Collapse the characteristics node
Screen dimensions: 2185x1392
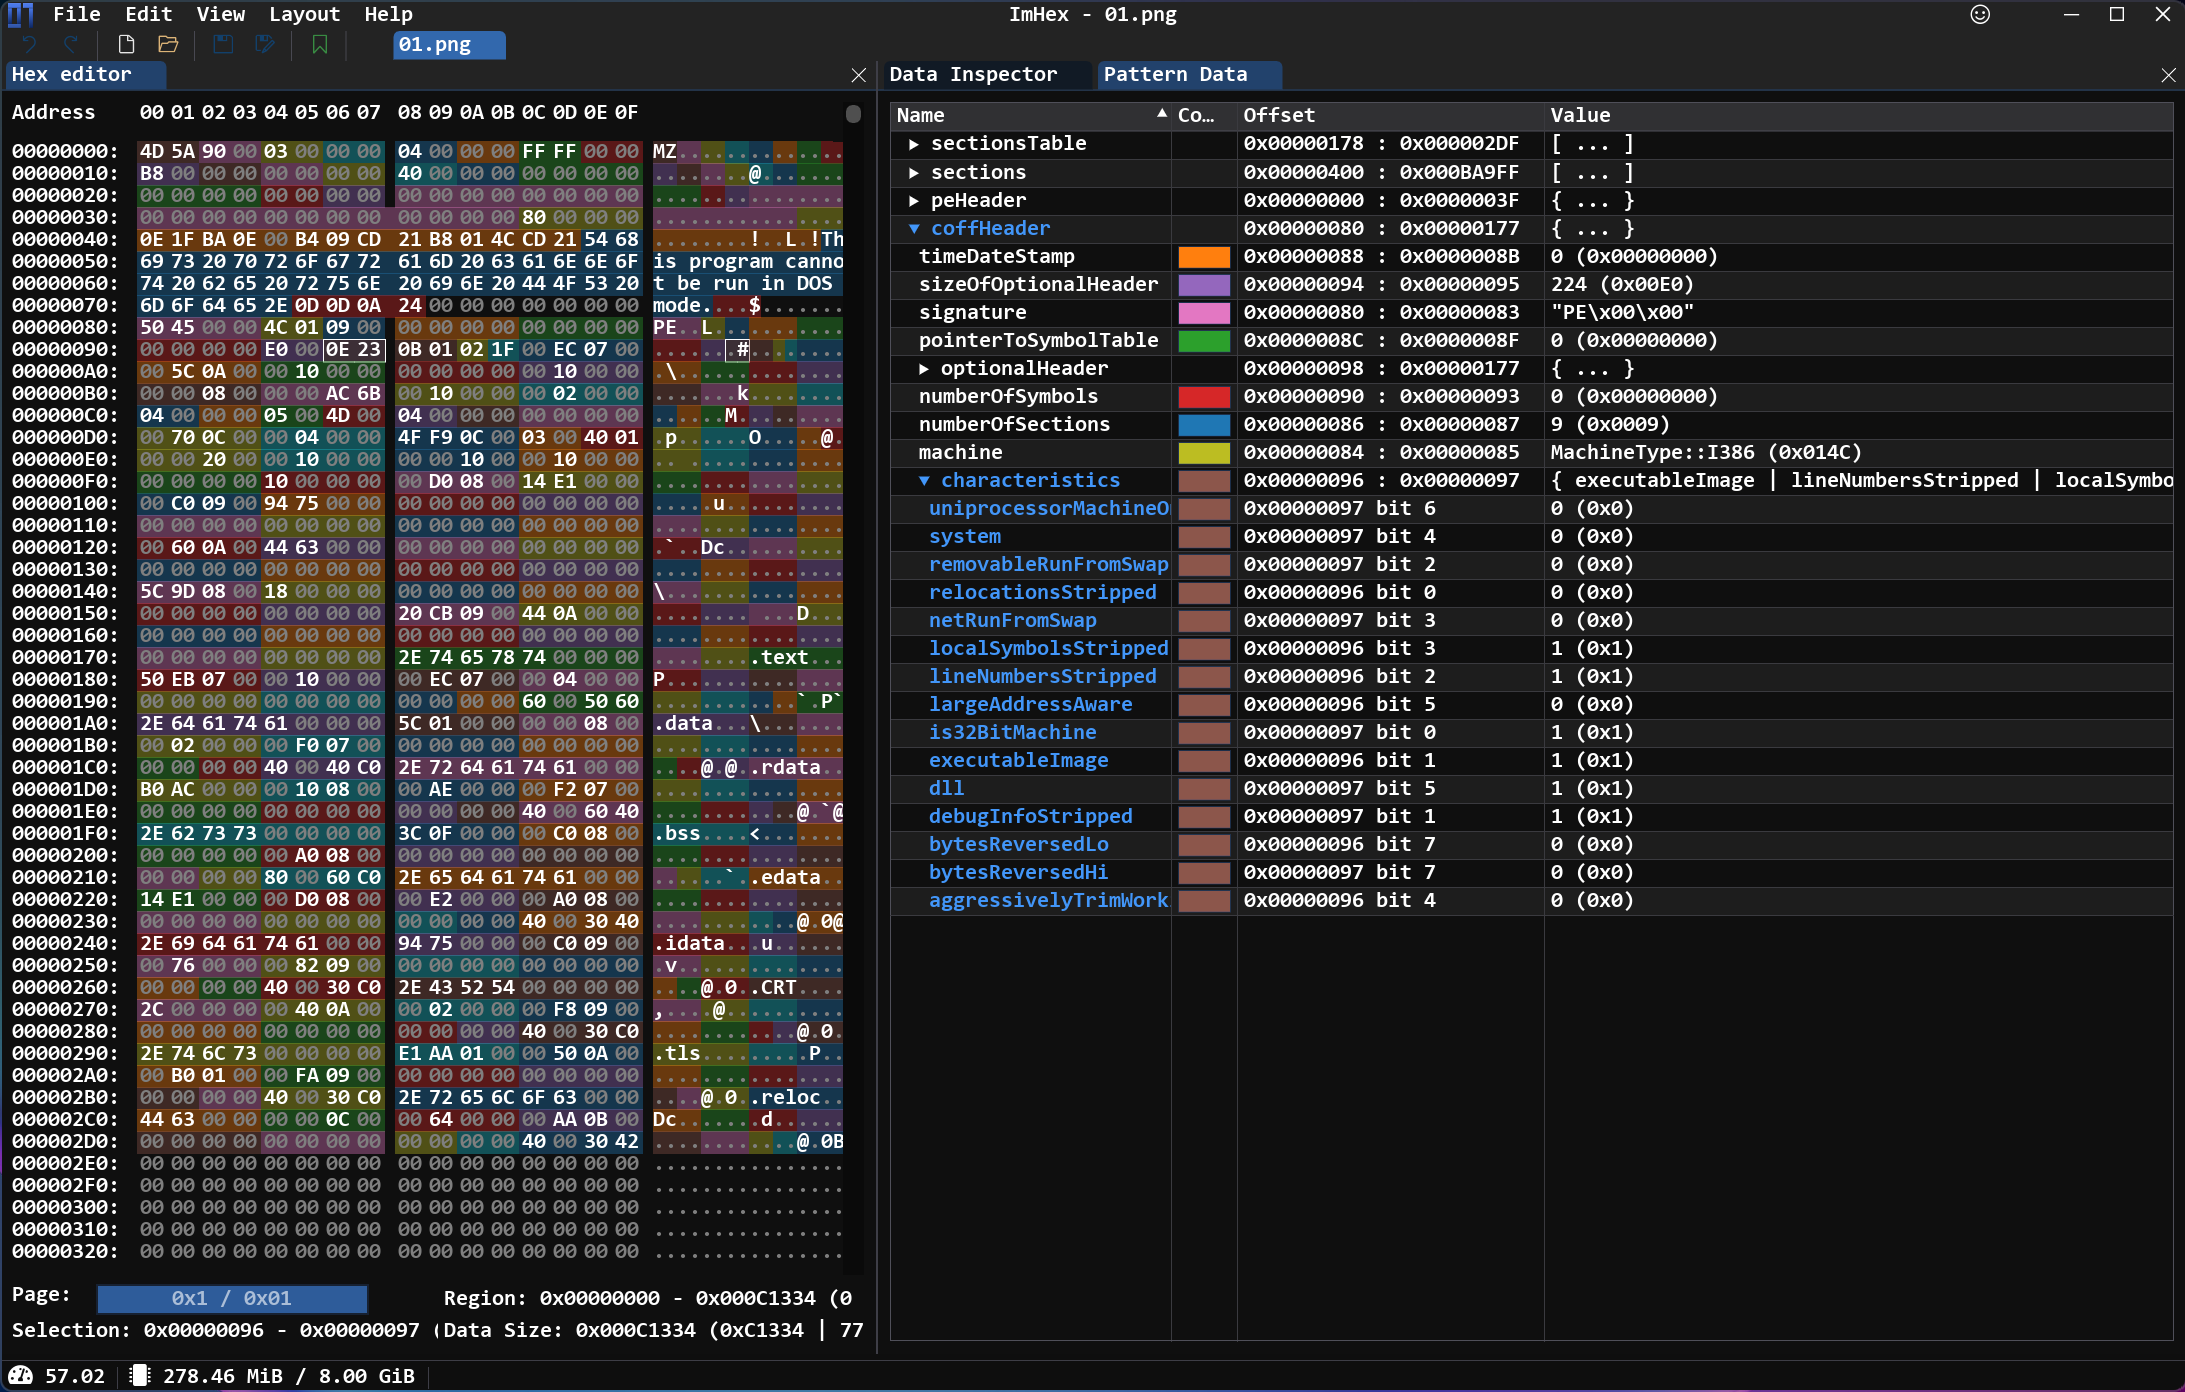click(925, 480)
